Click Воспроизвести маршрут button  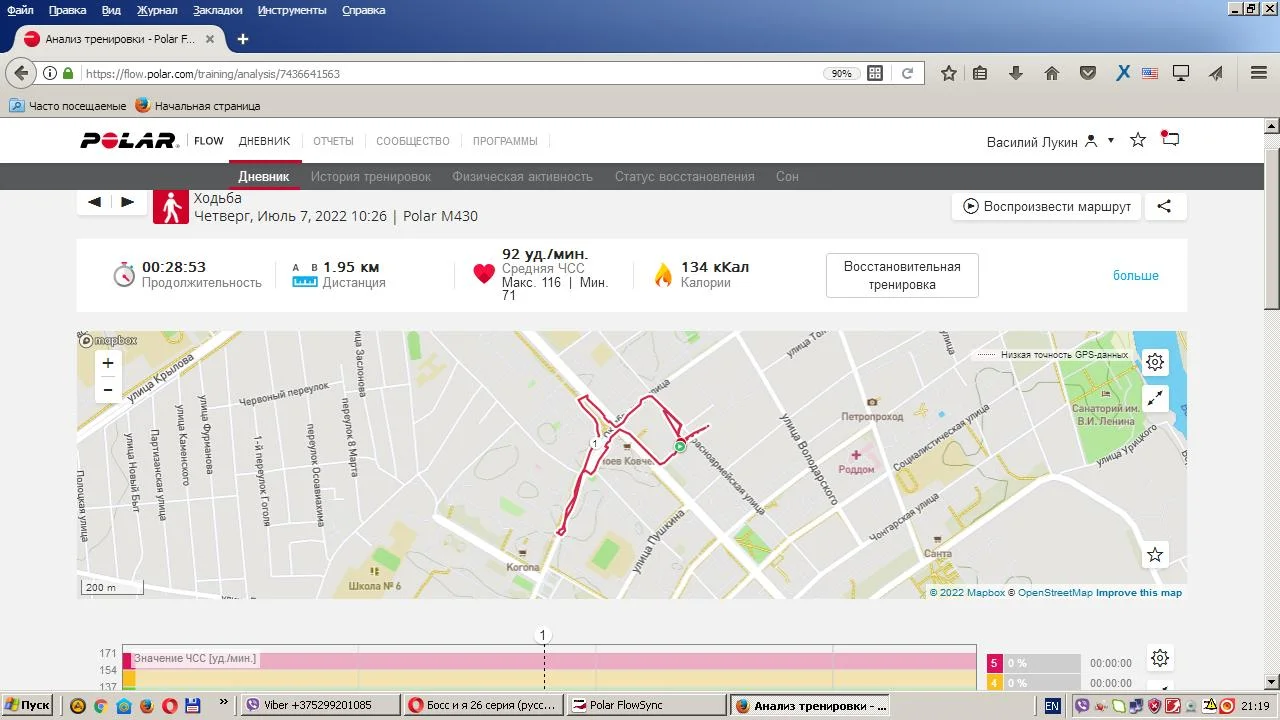(1047, 206)
